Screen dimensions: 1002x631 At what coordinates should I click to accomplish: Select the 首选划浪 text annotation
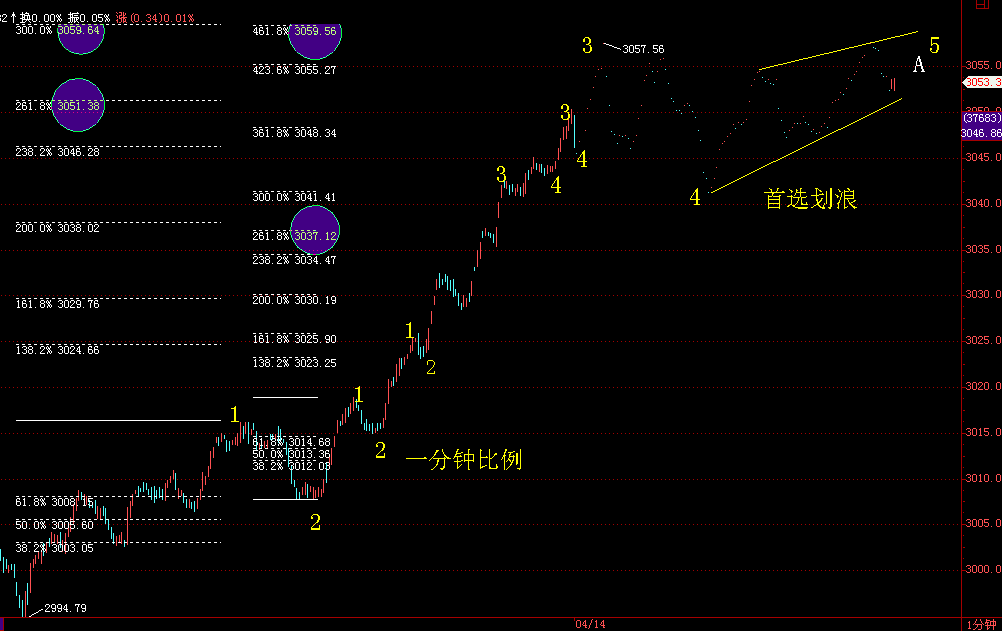coord(810,200)
